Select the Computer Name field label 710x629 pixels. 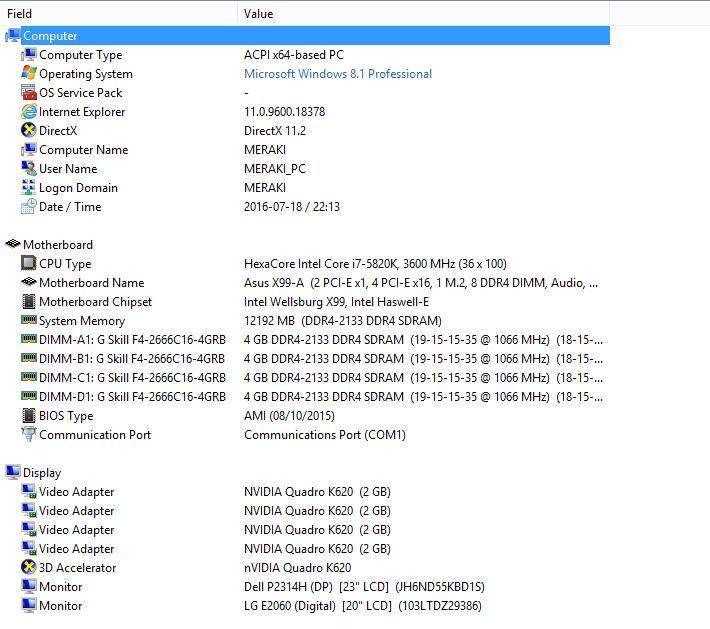click(x=84, y=150)
